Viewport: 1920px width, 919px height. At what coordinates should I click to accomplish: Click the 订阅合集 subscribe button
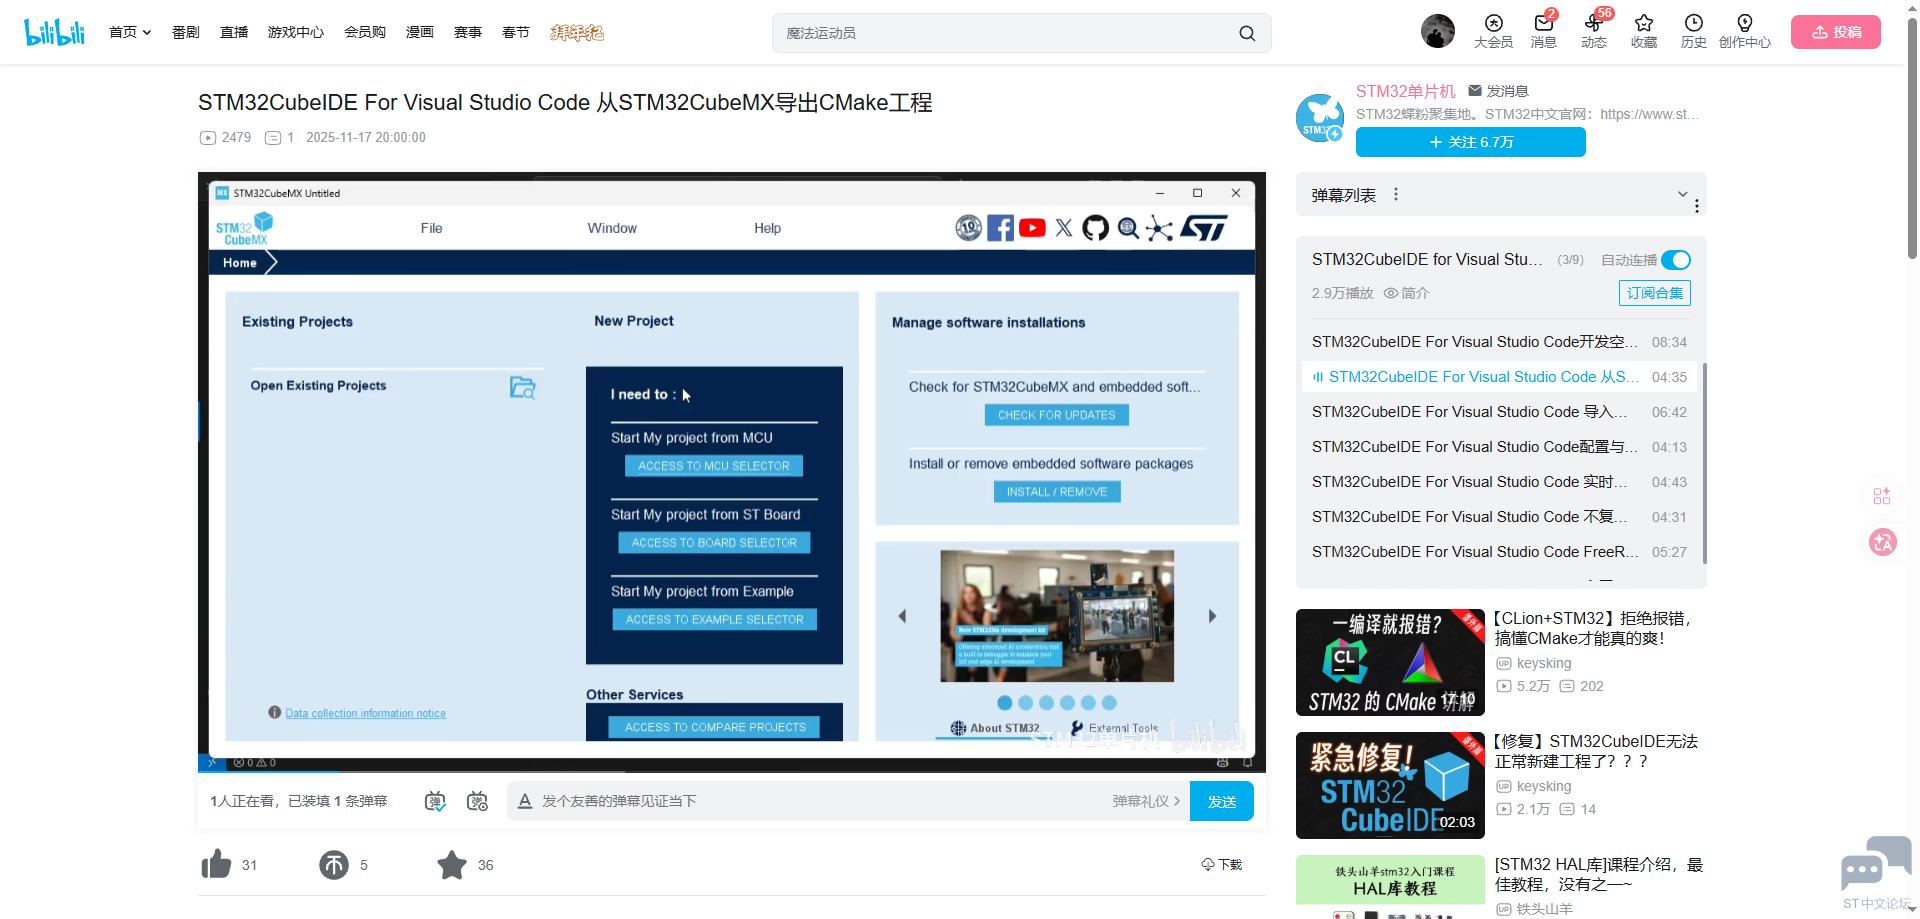click(x=1655, y=293)
